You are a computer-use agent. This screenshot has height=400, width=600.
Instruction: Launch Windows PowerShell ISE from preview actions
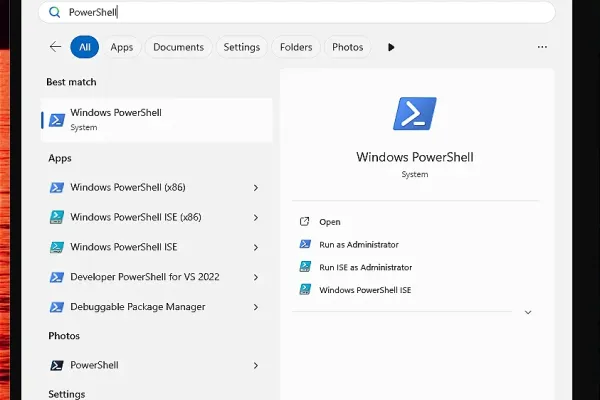point(365,290)
